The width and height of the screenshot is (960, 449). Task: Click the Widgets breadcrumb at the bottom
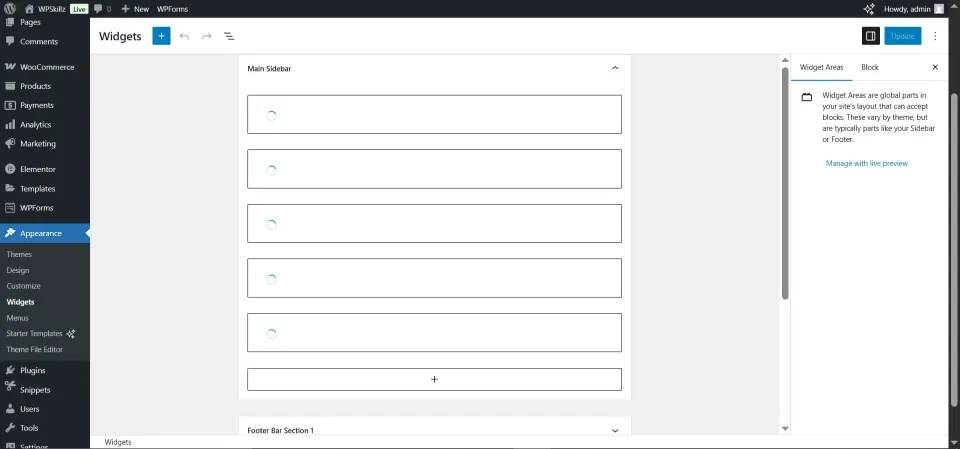(118, 442)
